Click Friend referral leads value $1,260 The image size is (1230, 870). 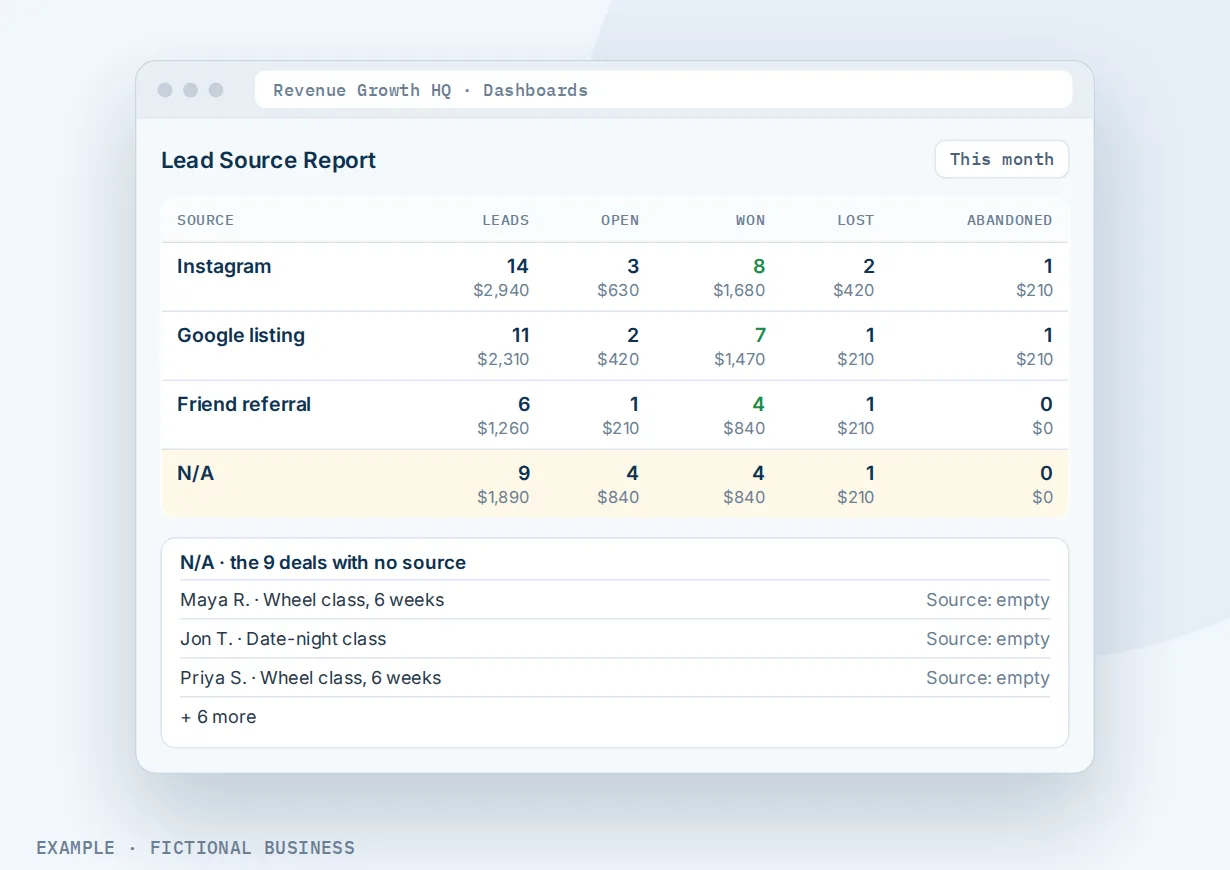point(502,428)
